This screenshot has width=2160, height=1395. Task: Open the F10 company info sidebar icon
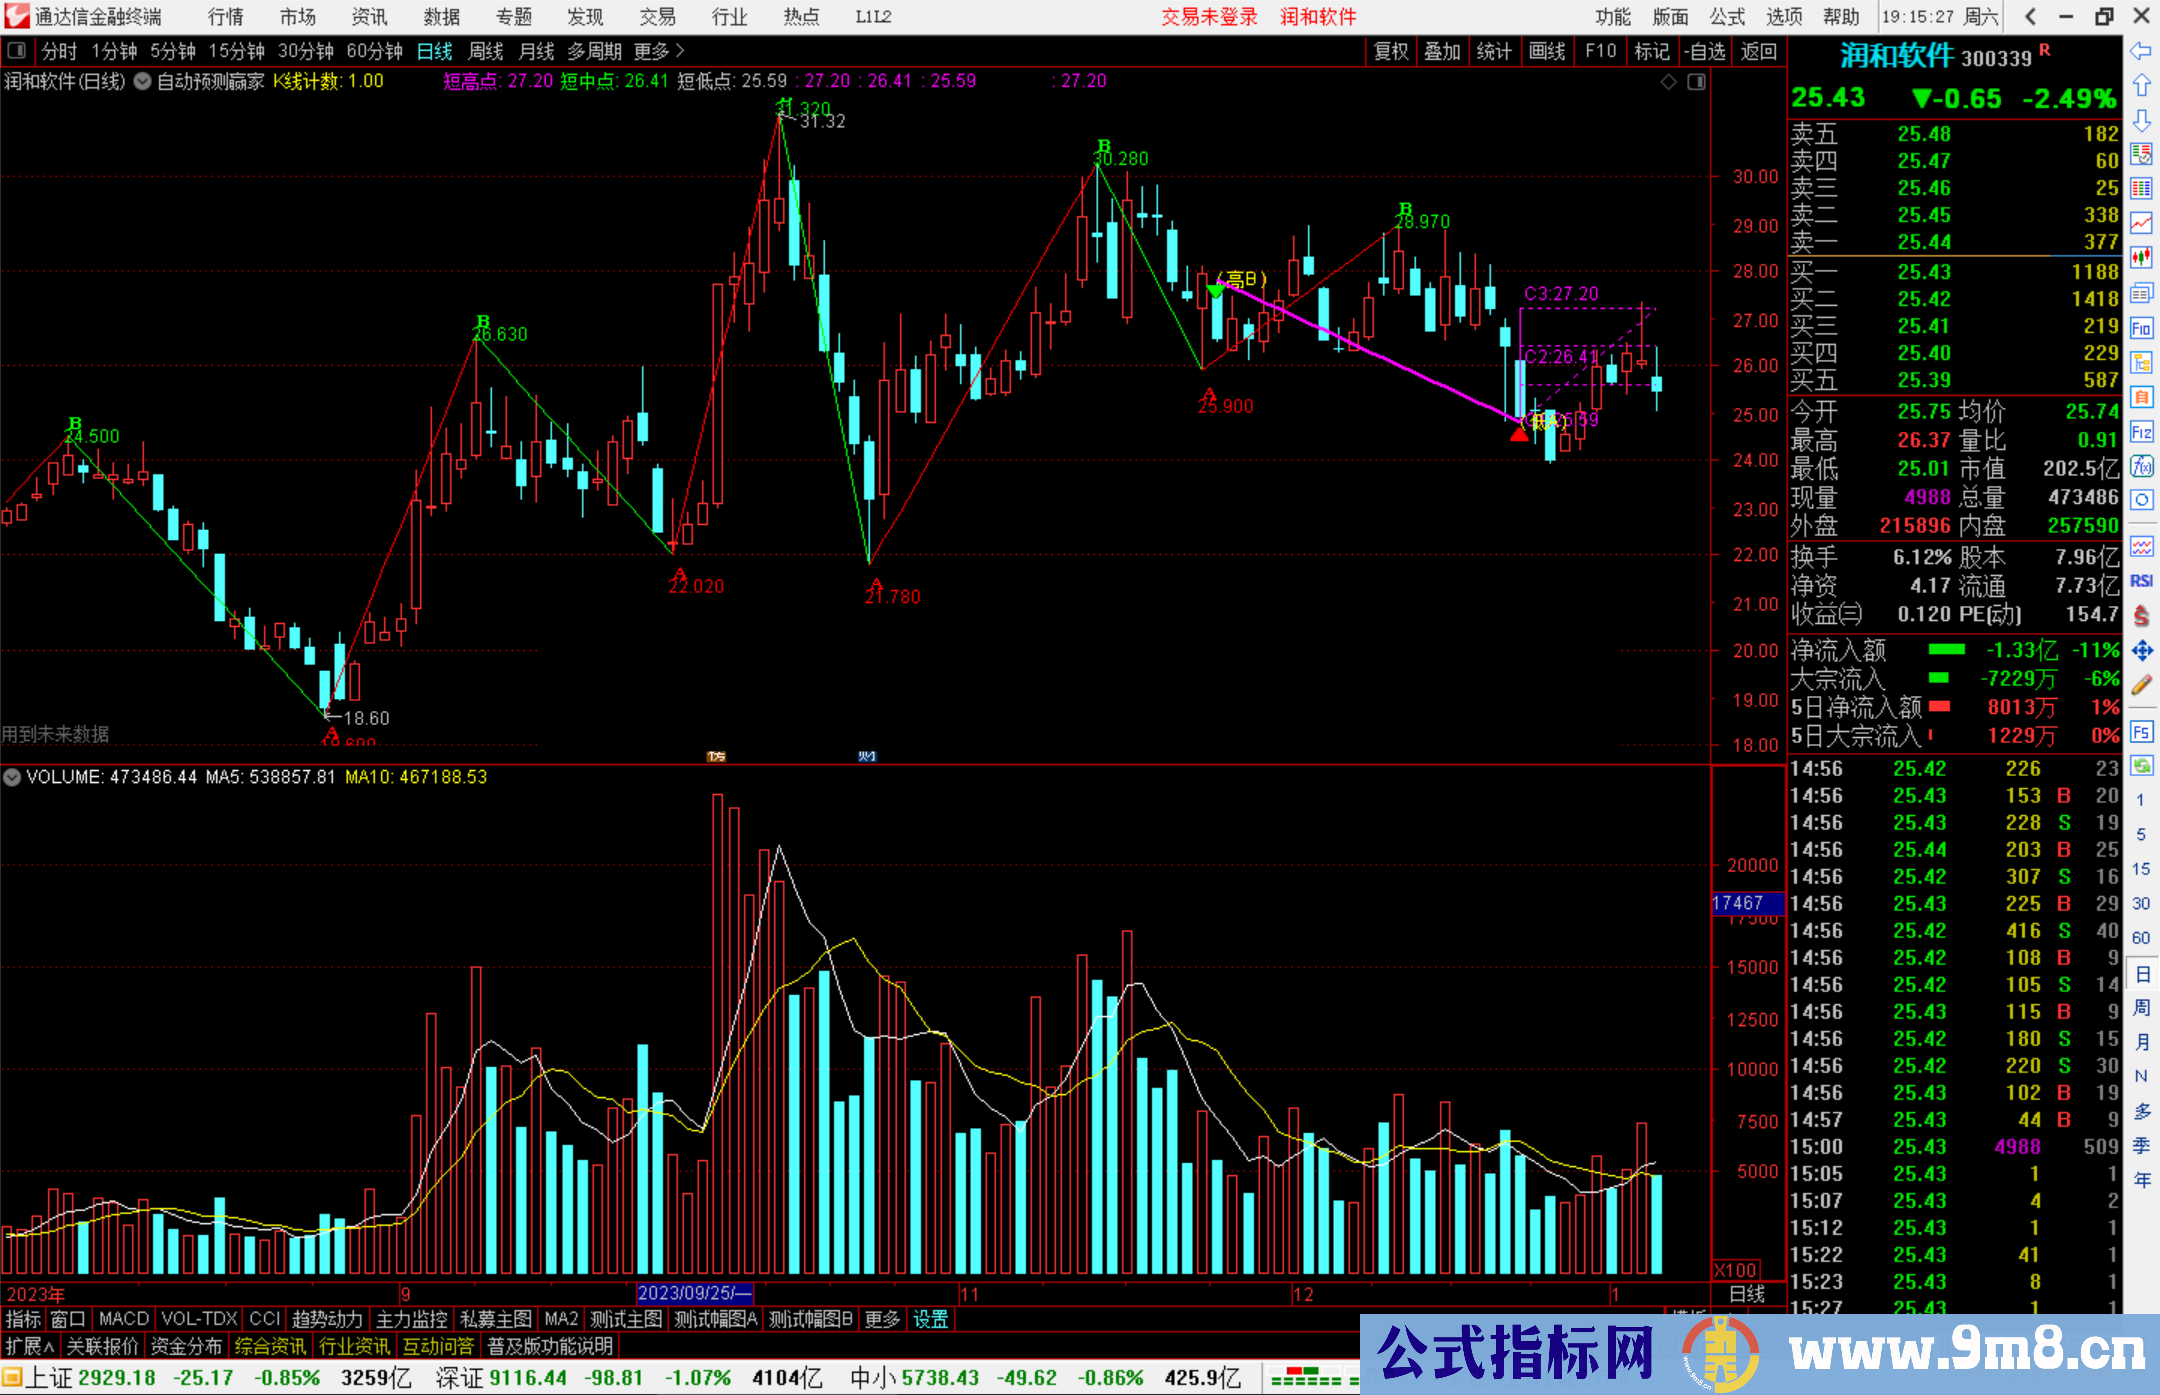(x=2141, y=328)
